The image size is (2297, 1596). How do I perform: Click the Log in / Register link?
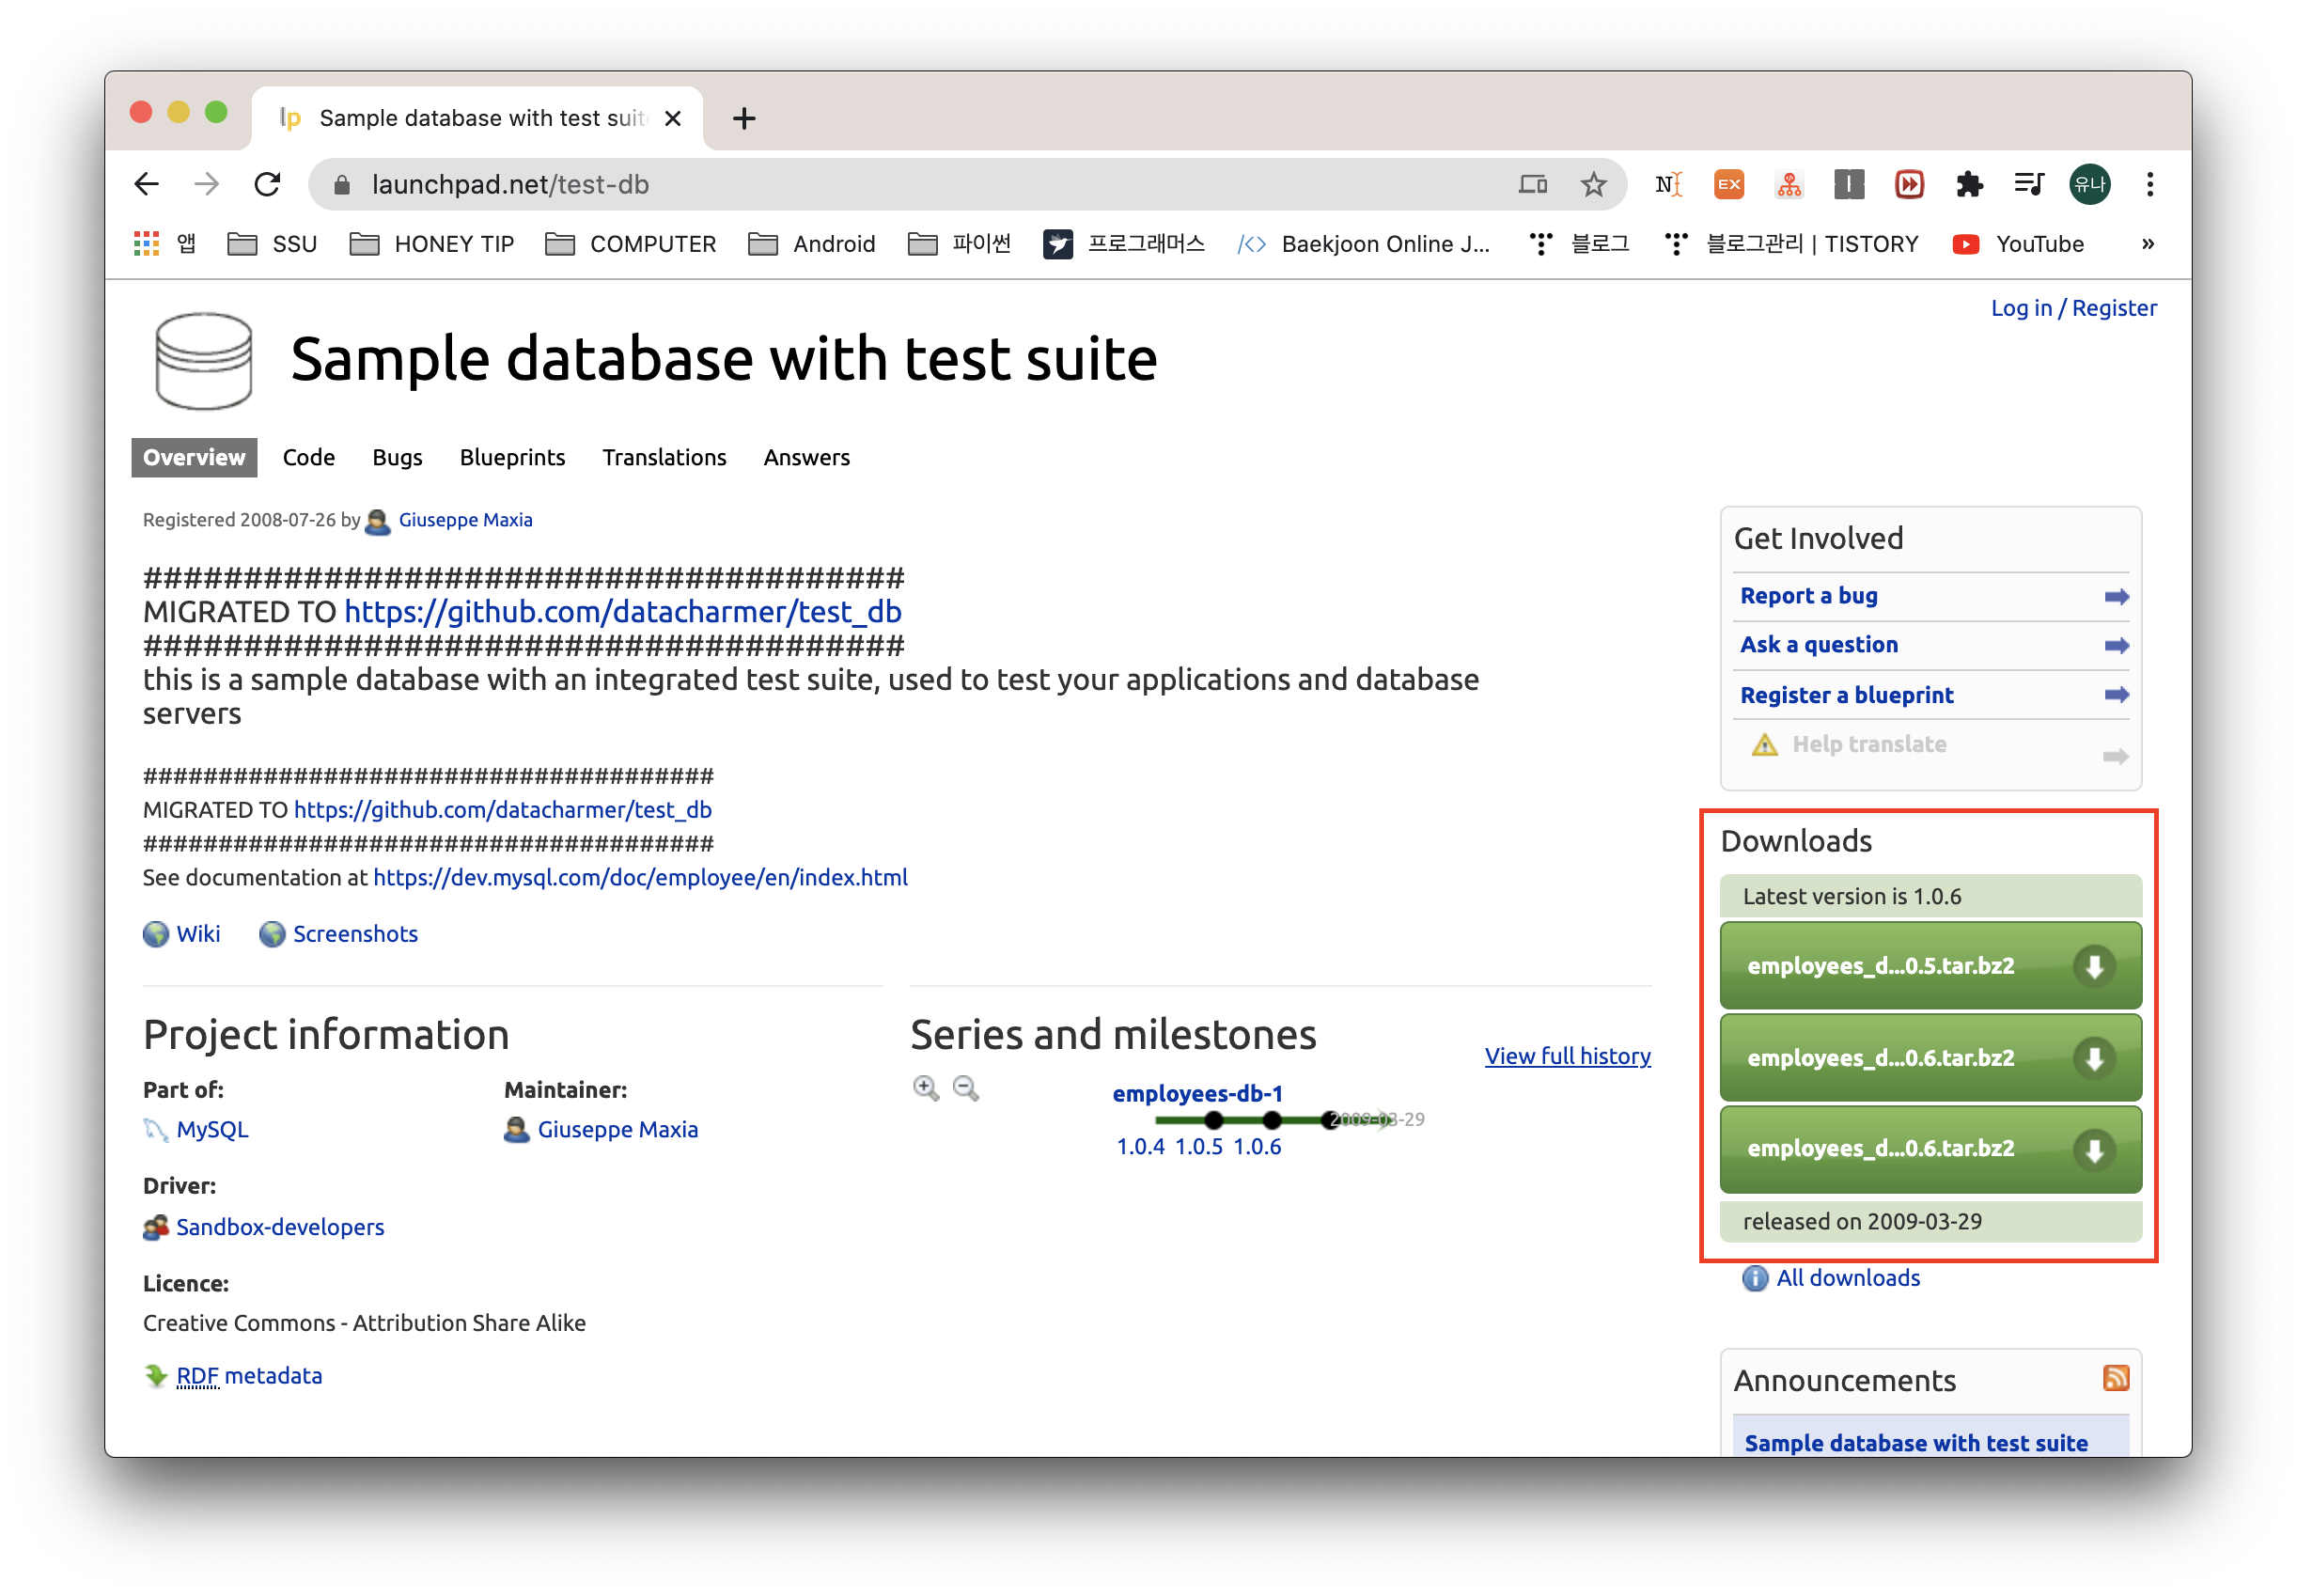click(x=2073, y=308)
